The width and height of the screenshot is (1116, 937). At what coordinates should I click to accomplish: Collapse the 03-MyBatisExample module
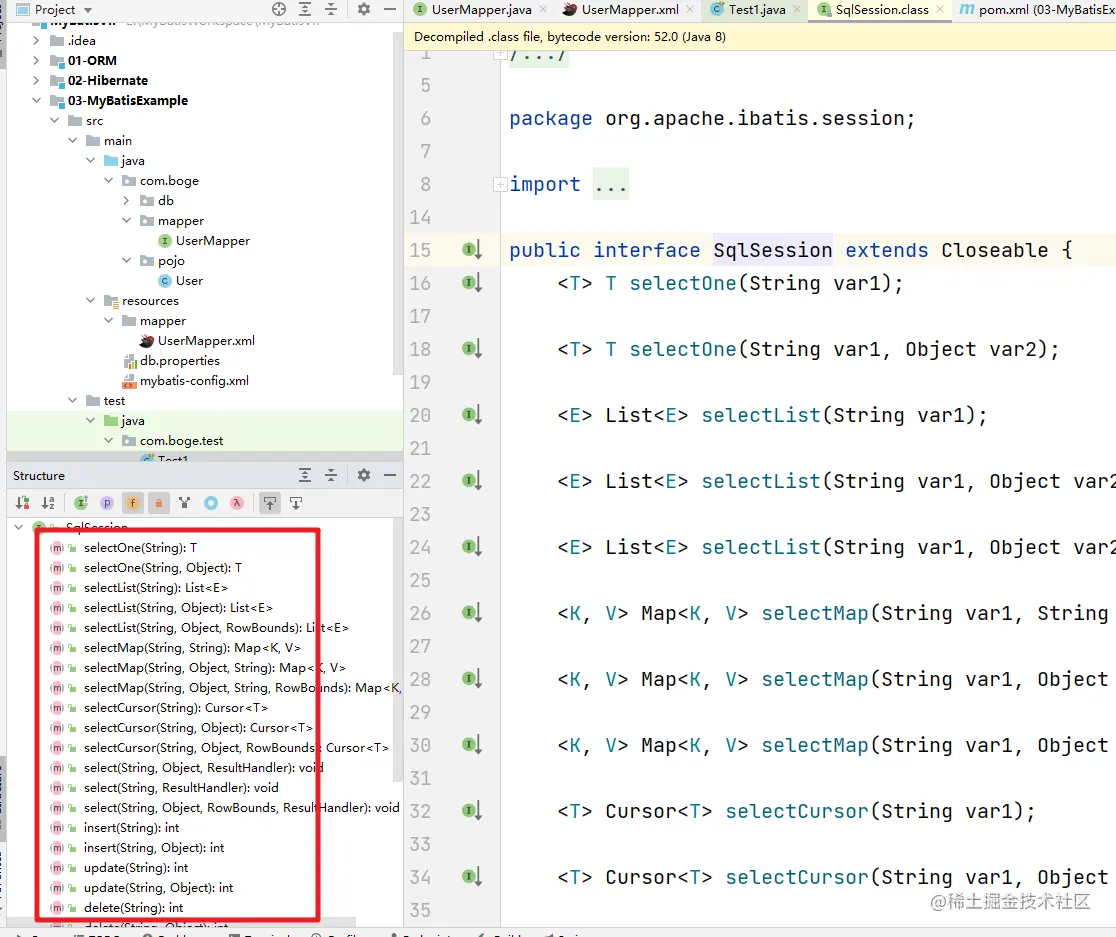[x=36, y=100]
